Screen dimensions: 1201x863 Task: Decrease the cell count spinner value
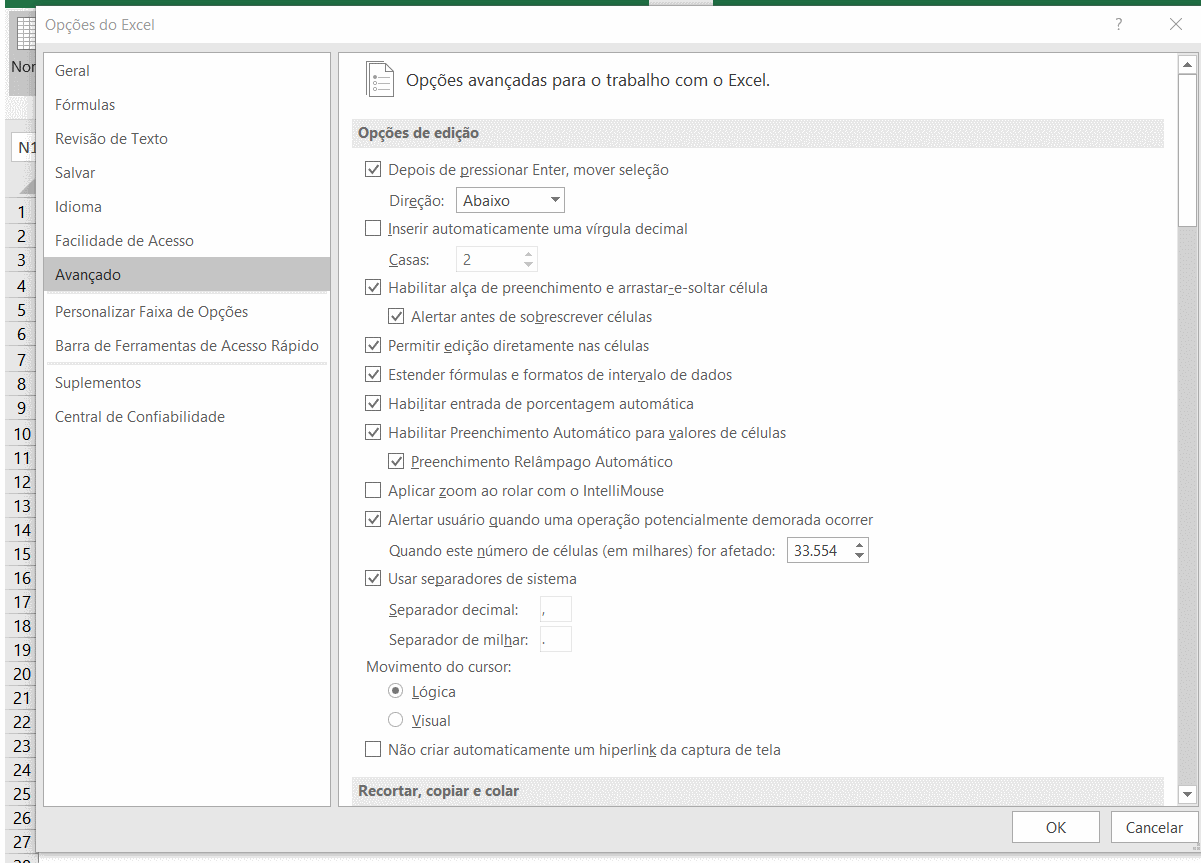click(860, 555)
